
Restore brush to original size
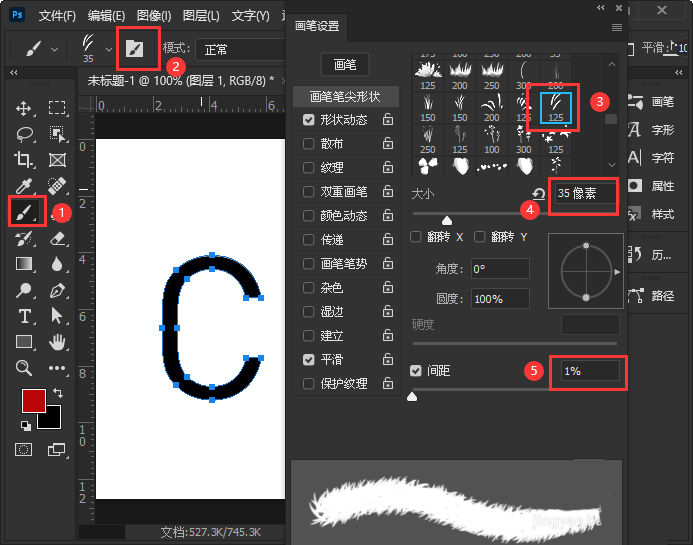(x=538, y=194)
